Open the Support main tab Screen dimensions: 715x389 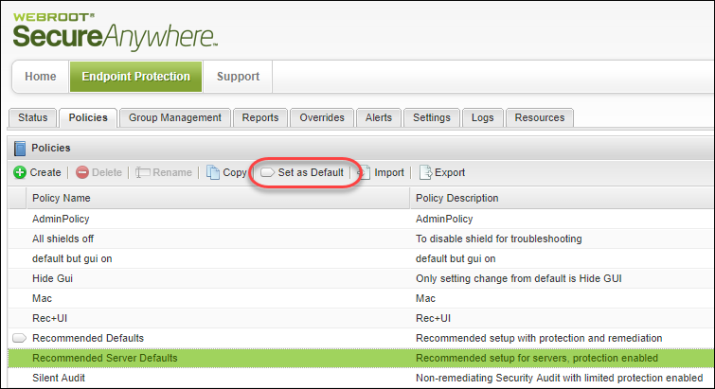(x=238, y=77)
